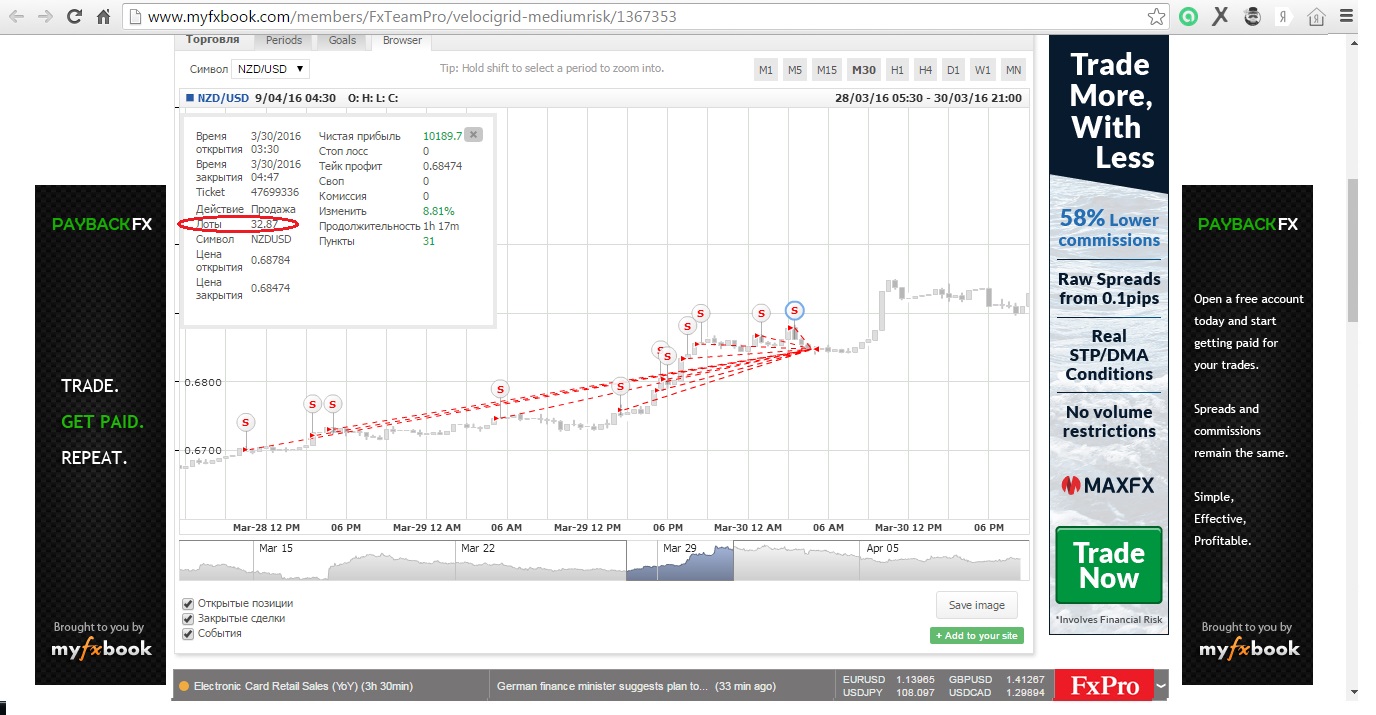Open the NZD/USD symbol dropdown
This screenshot has width=1376, height=715.
[x=270, y=69]
